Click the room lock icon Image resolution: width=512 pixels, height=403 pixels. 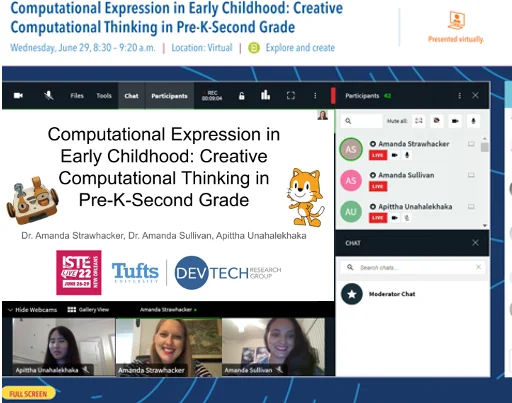[x=242, y=96]
